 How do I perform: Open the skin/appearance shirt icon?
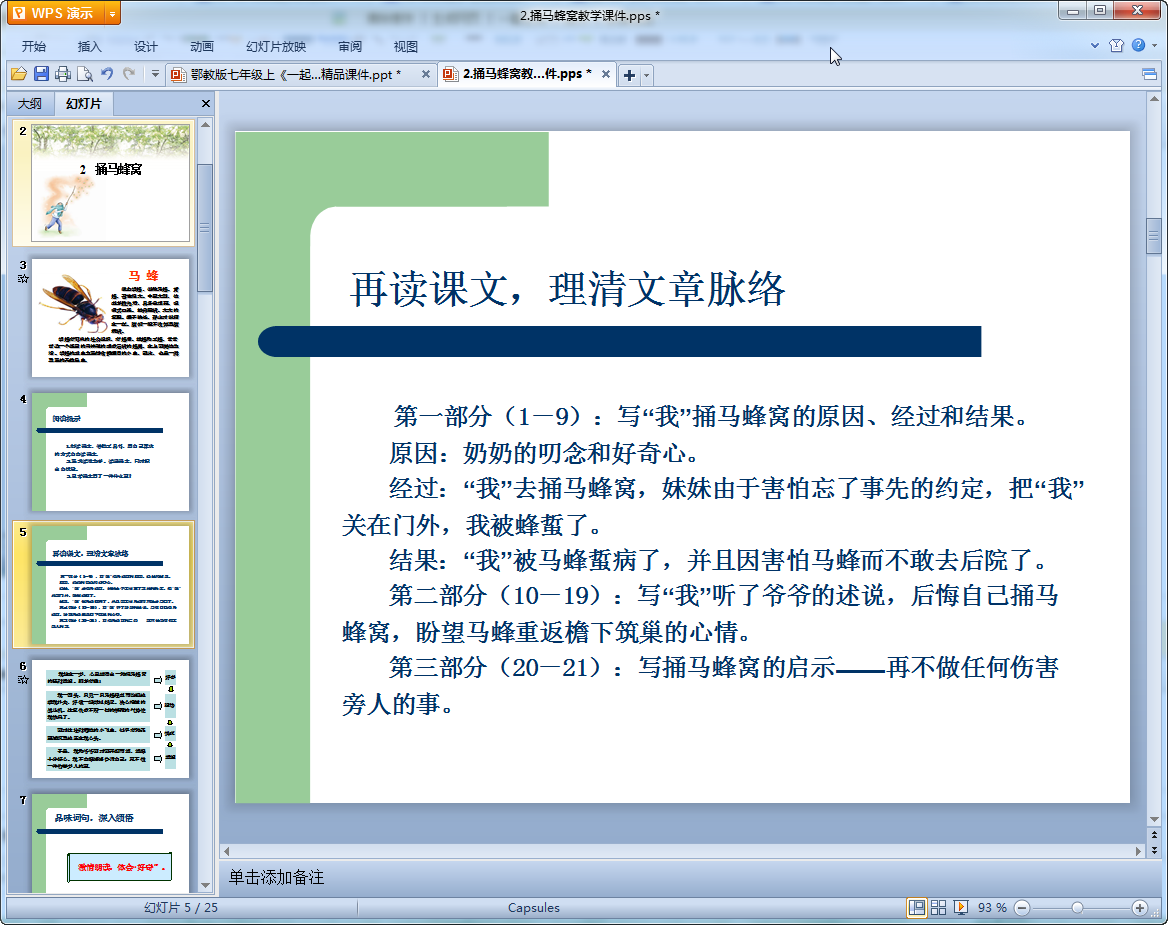[x=1116, y=45]
